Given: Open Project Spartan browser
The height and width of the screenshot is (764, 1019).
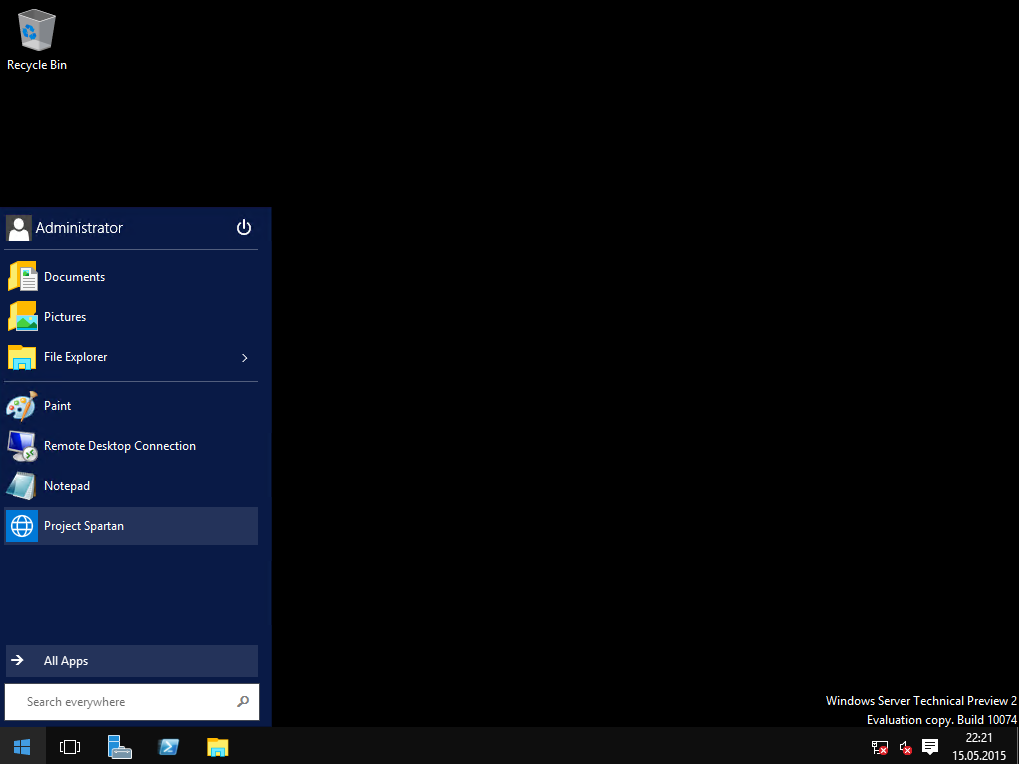Looking at the screenshot, I should pos(131,526).
